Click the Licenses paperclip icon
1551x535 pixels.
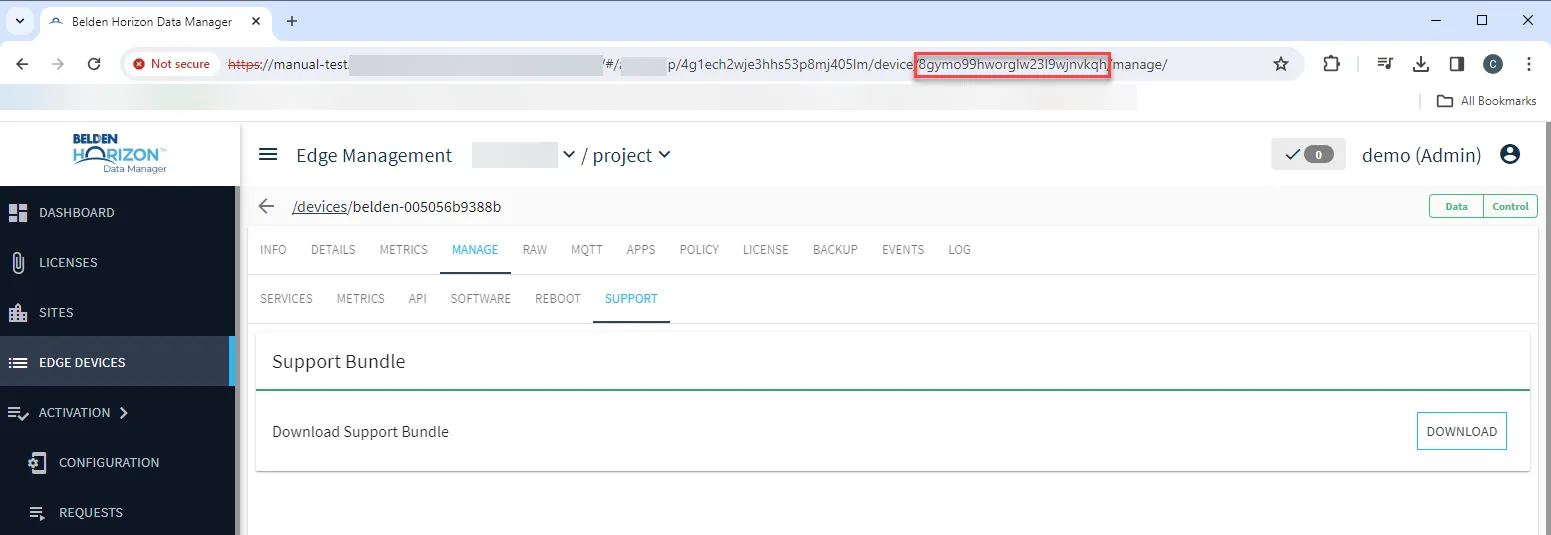(x=17, y=262)
